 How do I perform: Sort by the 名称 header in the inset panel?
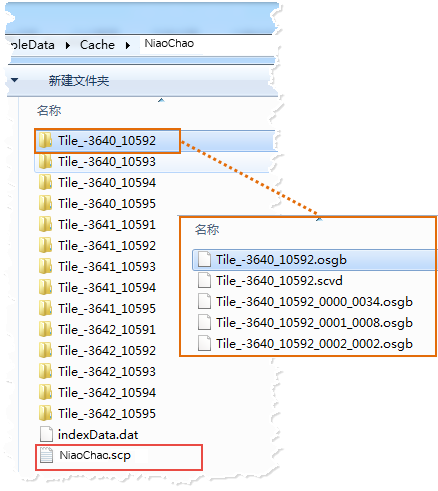point(207,229)
